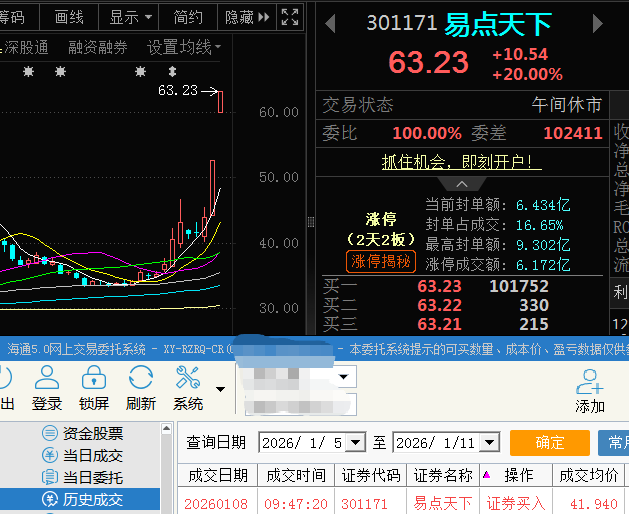This screenshot has height=514, width=629.
Task: Click the 买三 bid price 63.21
Action: tap(439, 324)
